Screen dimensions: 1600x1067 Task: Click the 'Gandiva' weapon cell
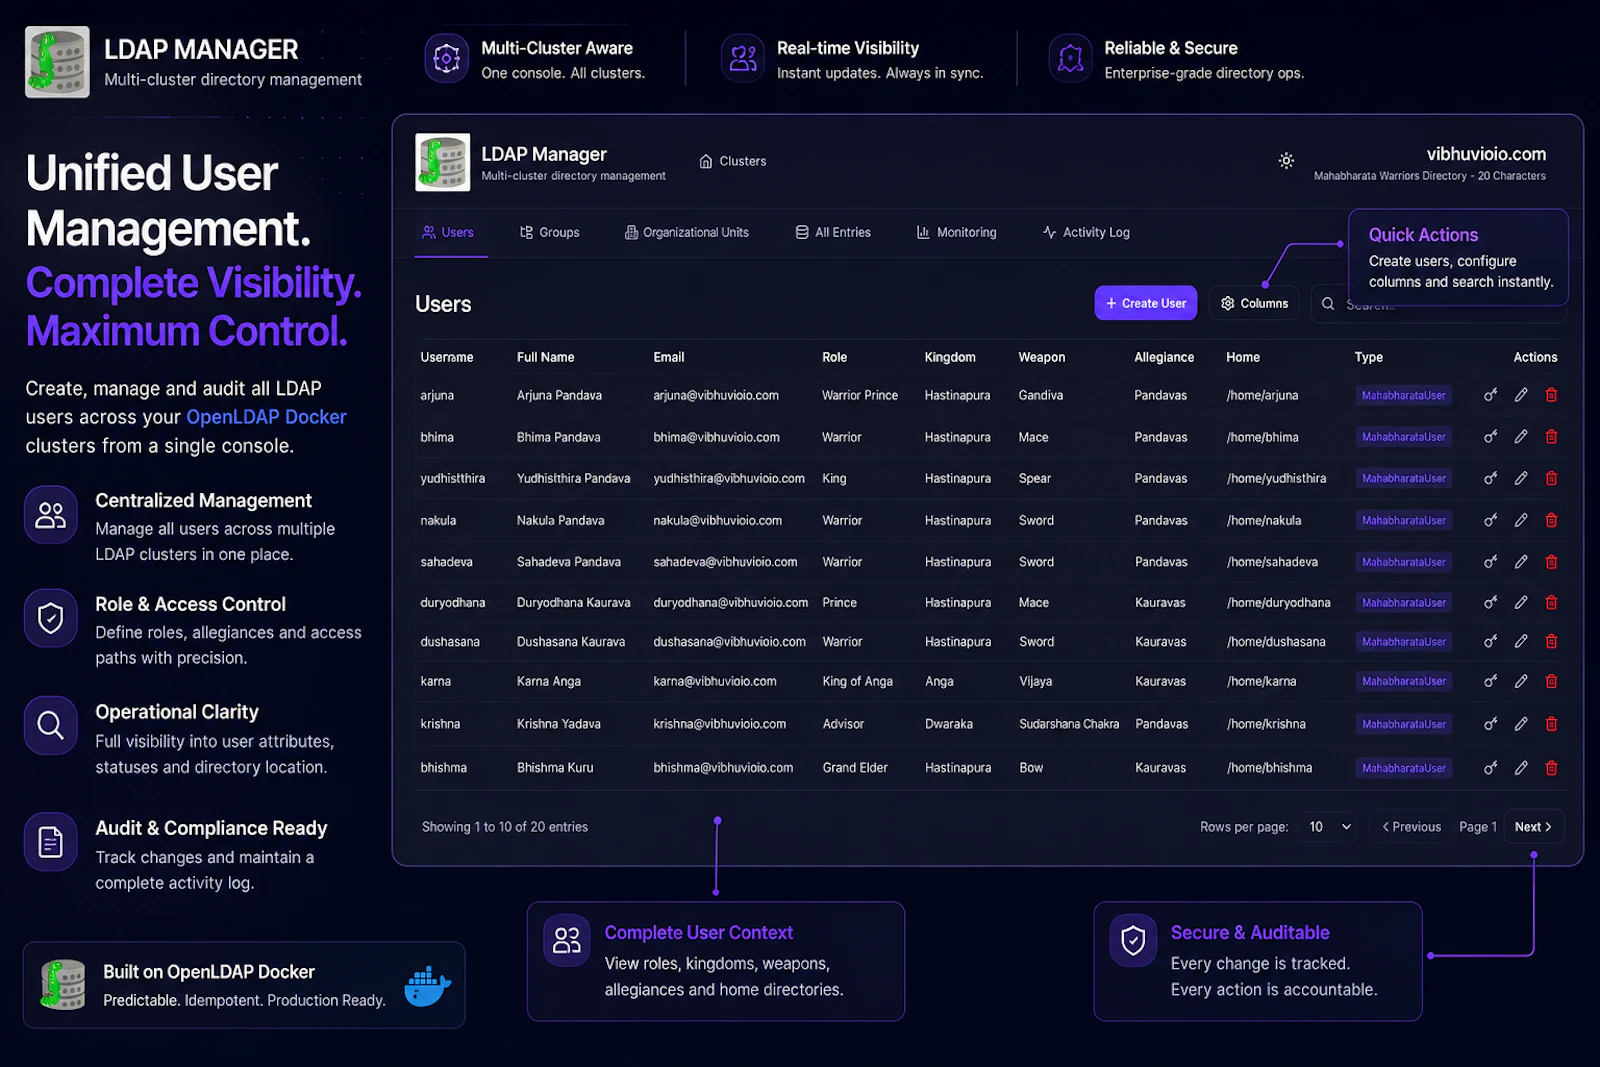click(x=1041, y=395)
